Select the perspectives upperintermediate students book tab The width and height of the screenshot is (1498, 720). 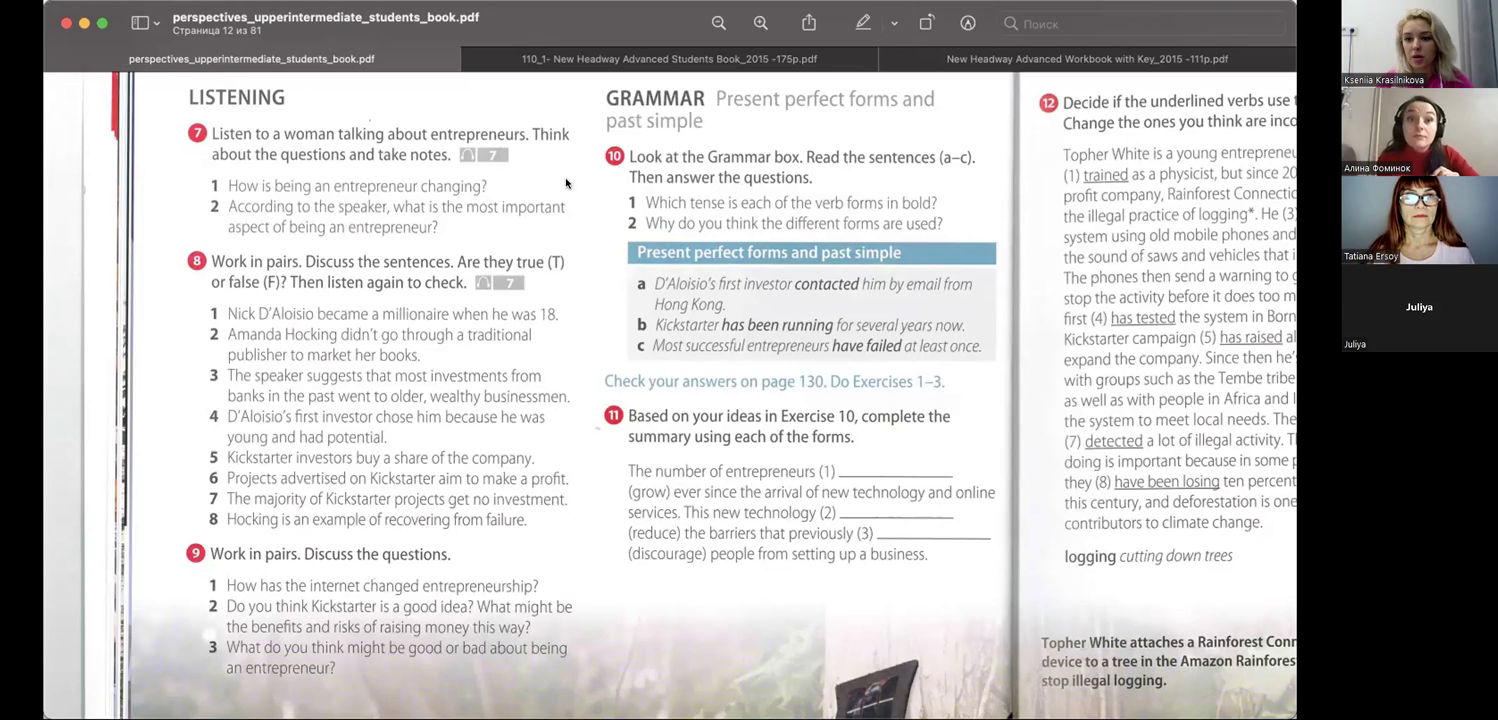pos(251,59)
